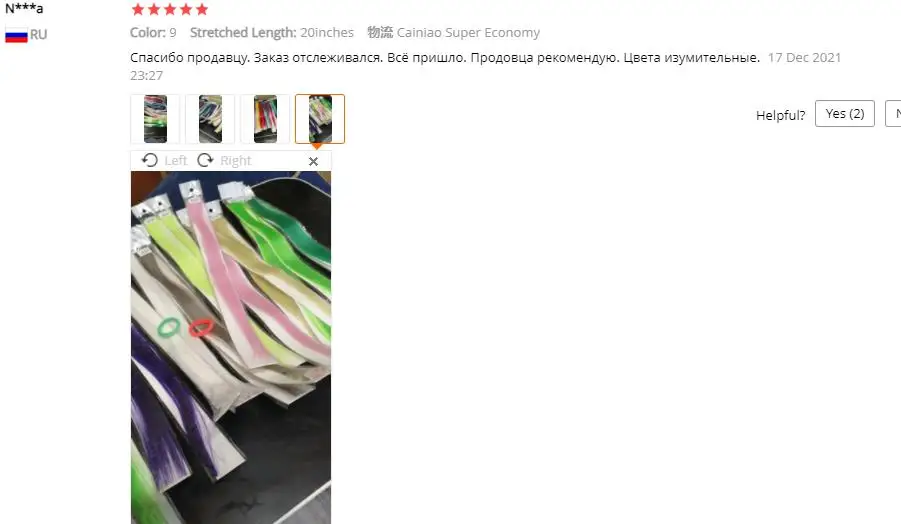The height and width of the screenshot is (524, 901).
Task: Click the clockwise rotate arrow icon
Action: point(205,160)
